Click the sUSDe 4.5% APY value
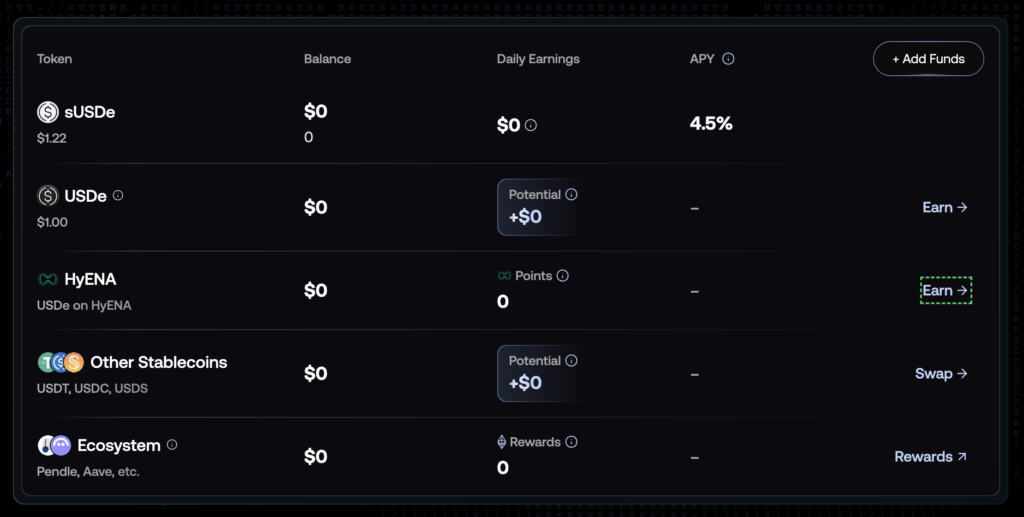The height and width of the screenshot is (517, 1024). [711, 124]
